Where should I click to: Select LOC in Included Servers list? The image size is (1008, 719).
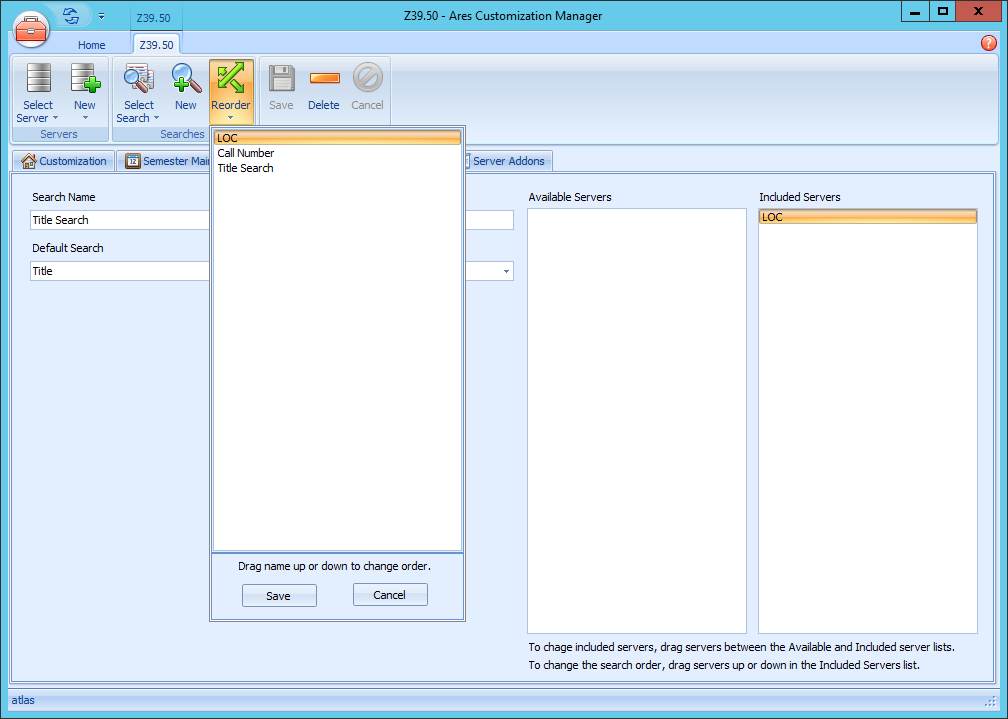[867, 217]
